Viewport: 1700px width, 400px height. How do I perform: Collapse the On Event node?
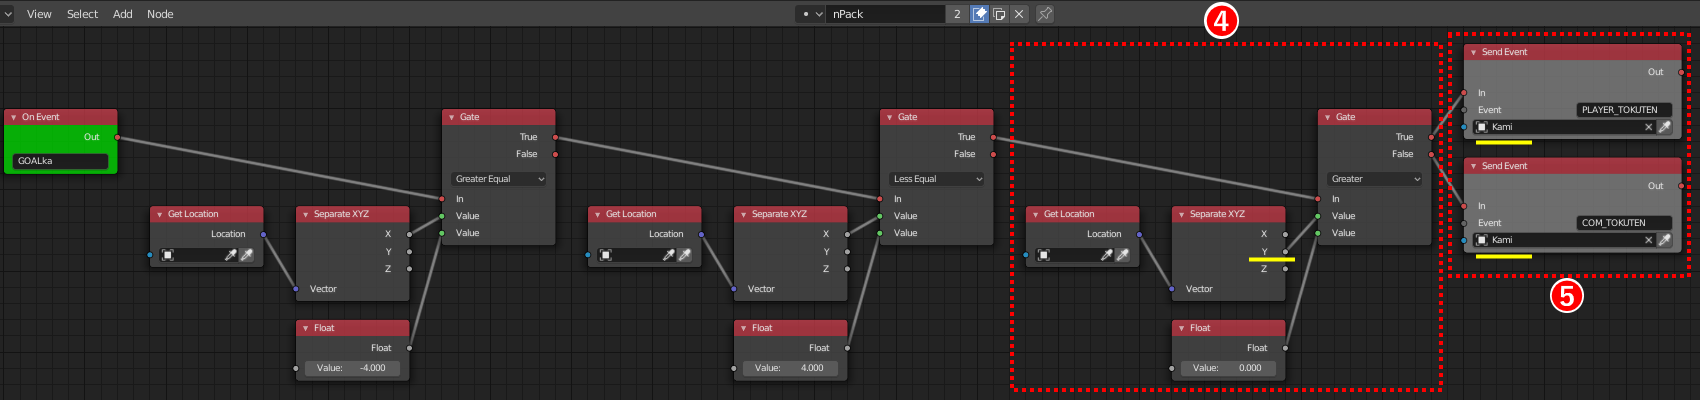13,117
